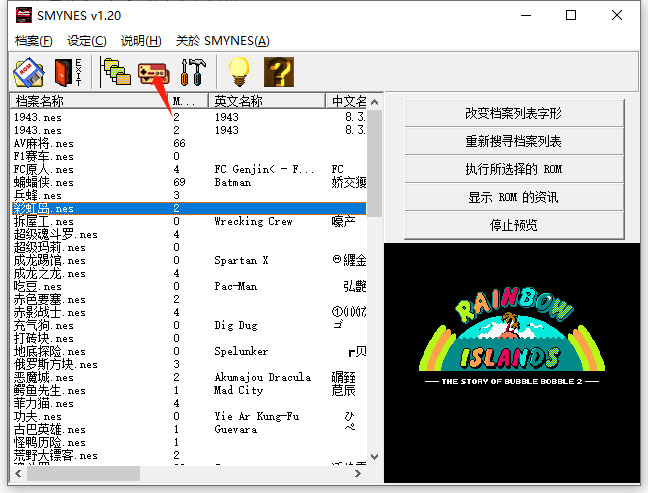Click the Wrecking Crew English name
Image resolution: width=648 pixels, height=493 pixels.
(253, 221)
